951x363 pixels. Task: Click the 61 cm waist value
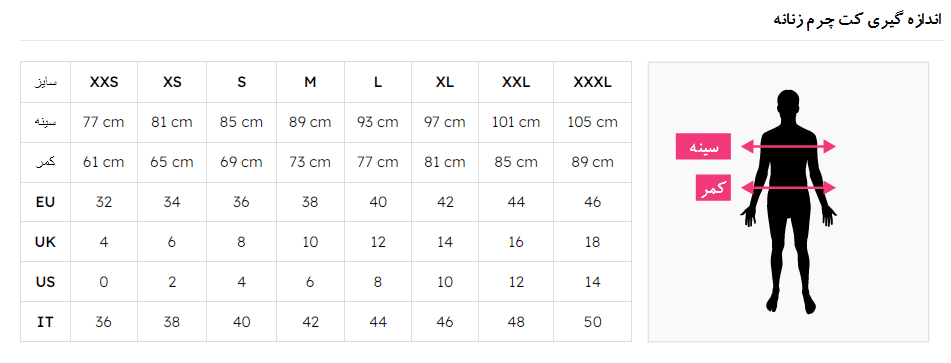pyautogui.click(x=104, y=162)
